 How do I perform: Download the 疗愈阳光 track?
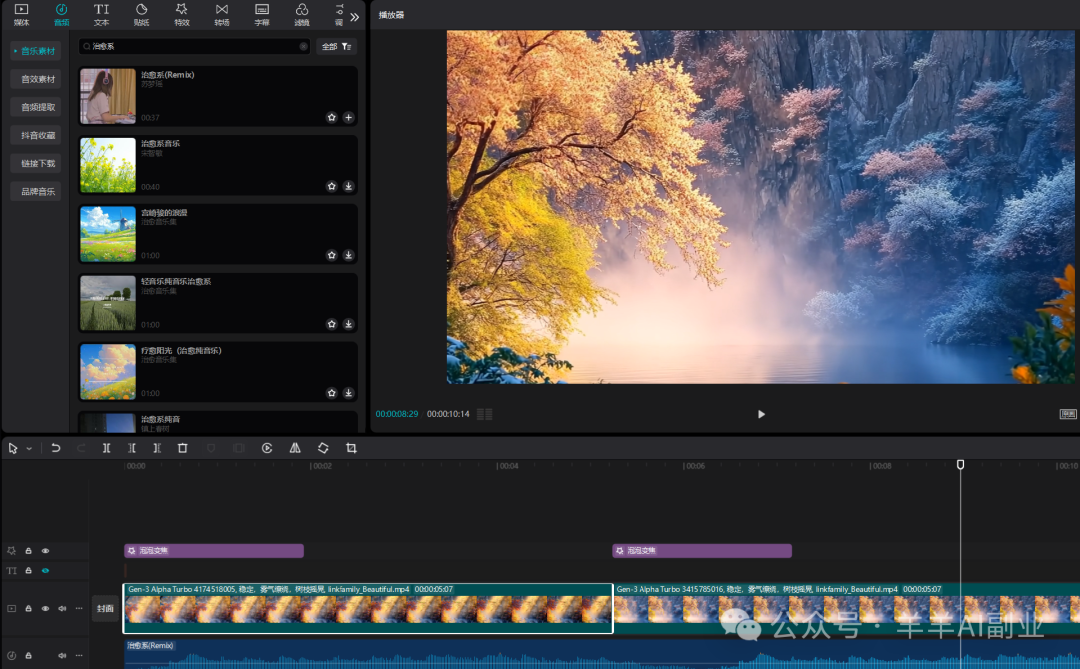point(349,393)
